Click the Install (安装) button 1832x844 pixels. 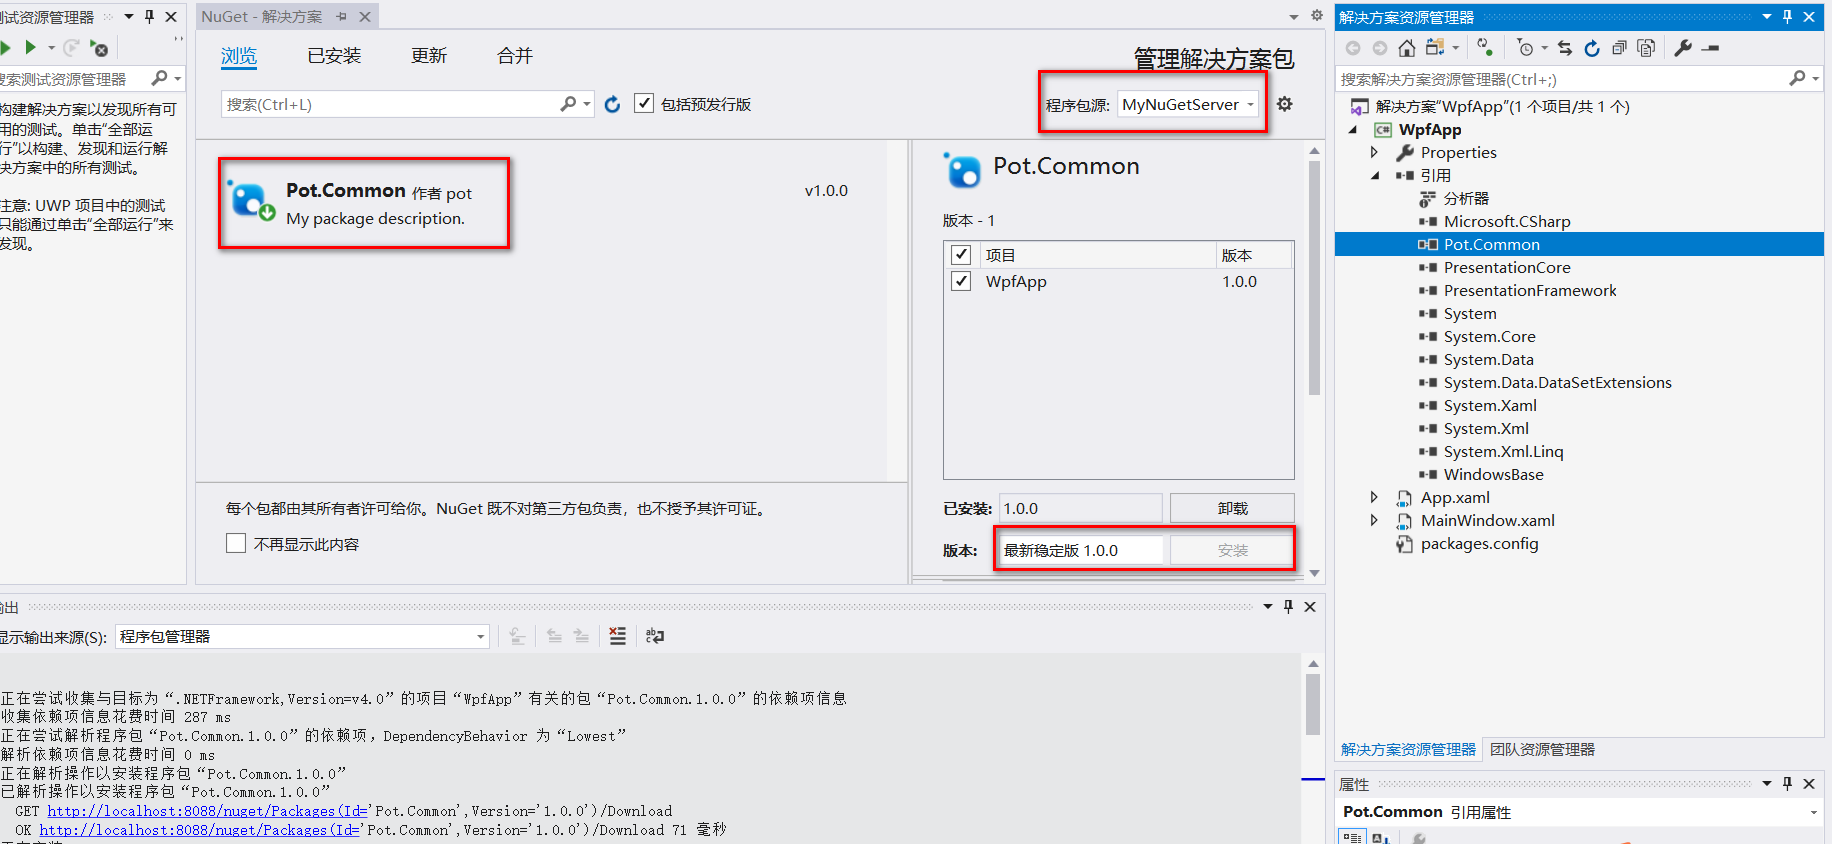coord(1232,550)
